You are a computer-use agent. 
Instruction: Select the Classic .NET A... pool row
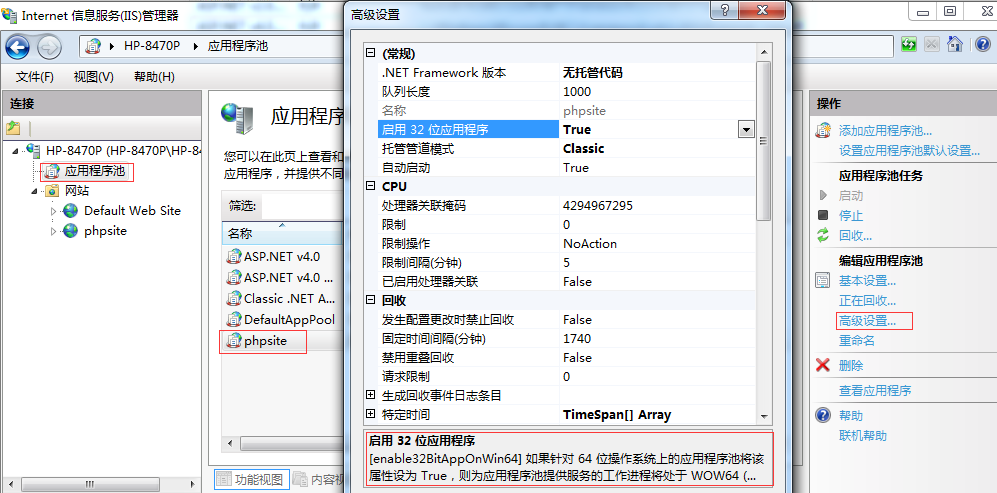[x=283, y=298]
